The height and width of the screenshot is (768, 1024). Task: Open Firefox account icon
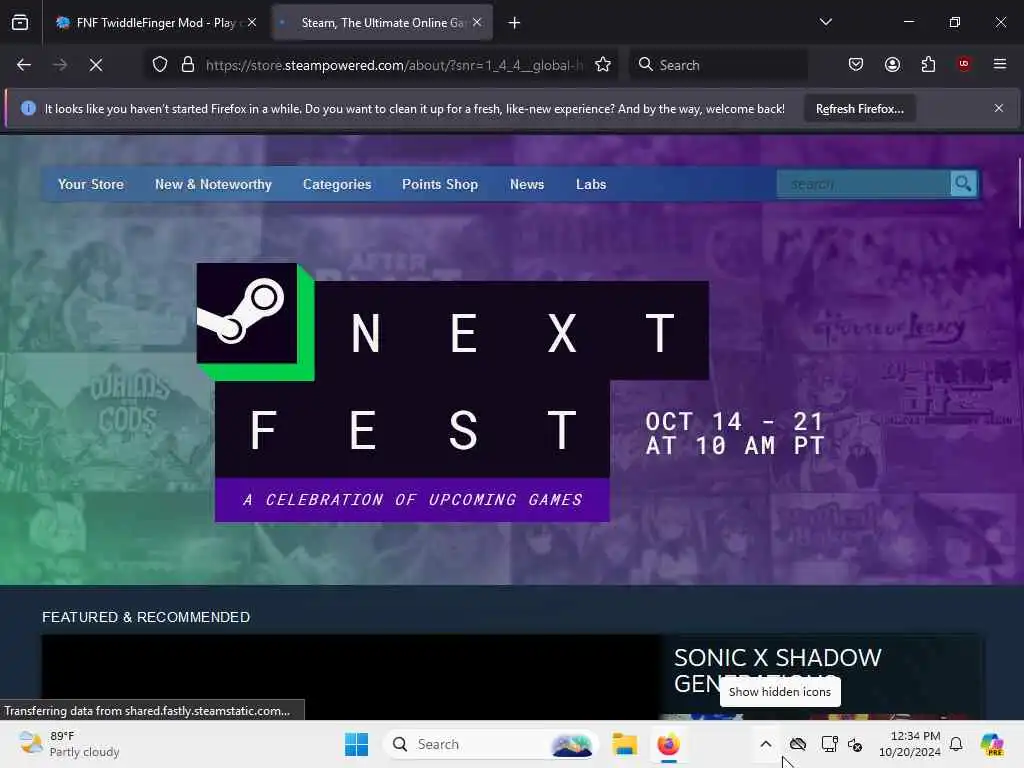892,65
